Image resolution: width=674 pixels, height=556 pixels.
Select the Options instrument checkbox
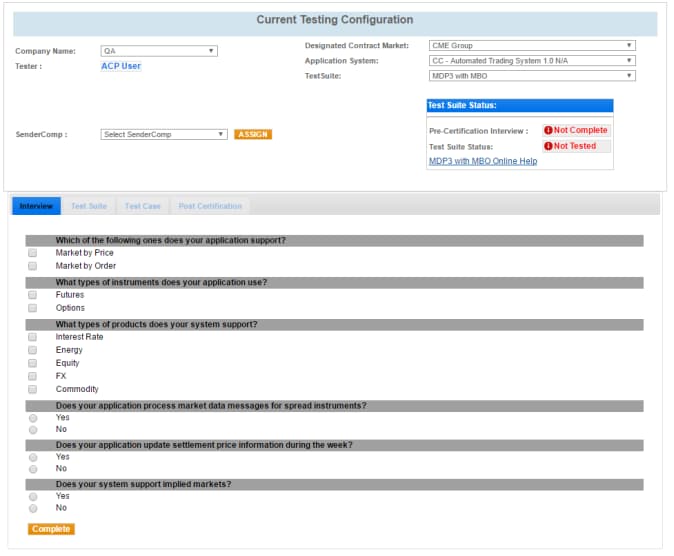coord(33,308)
